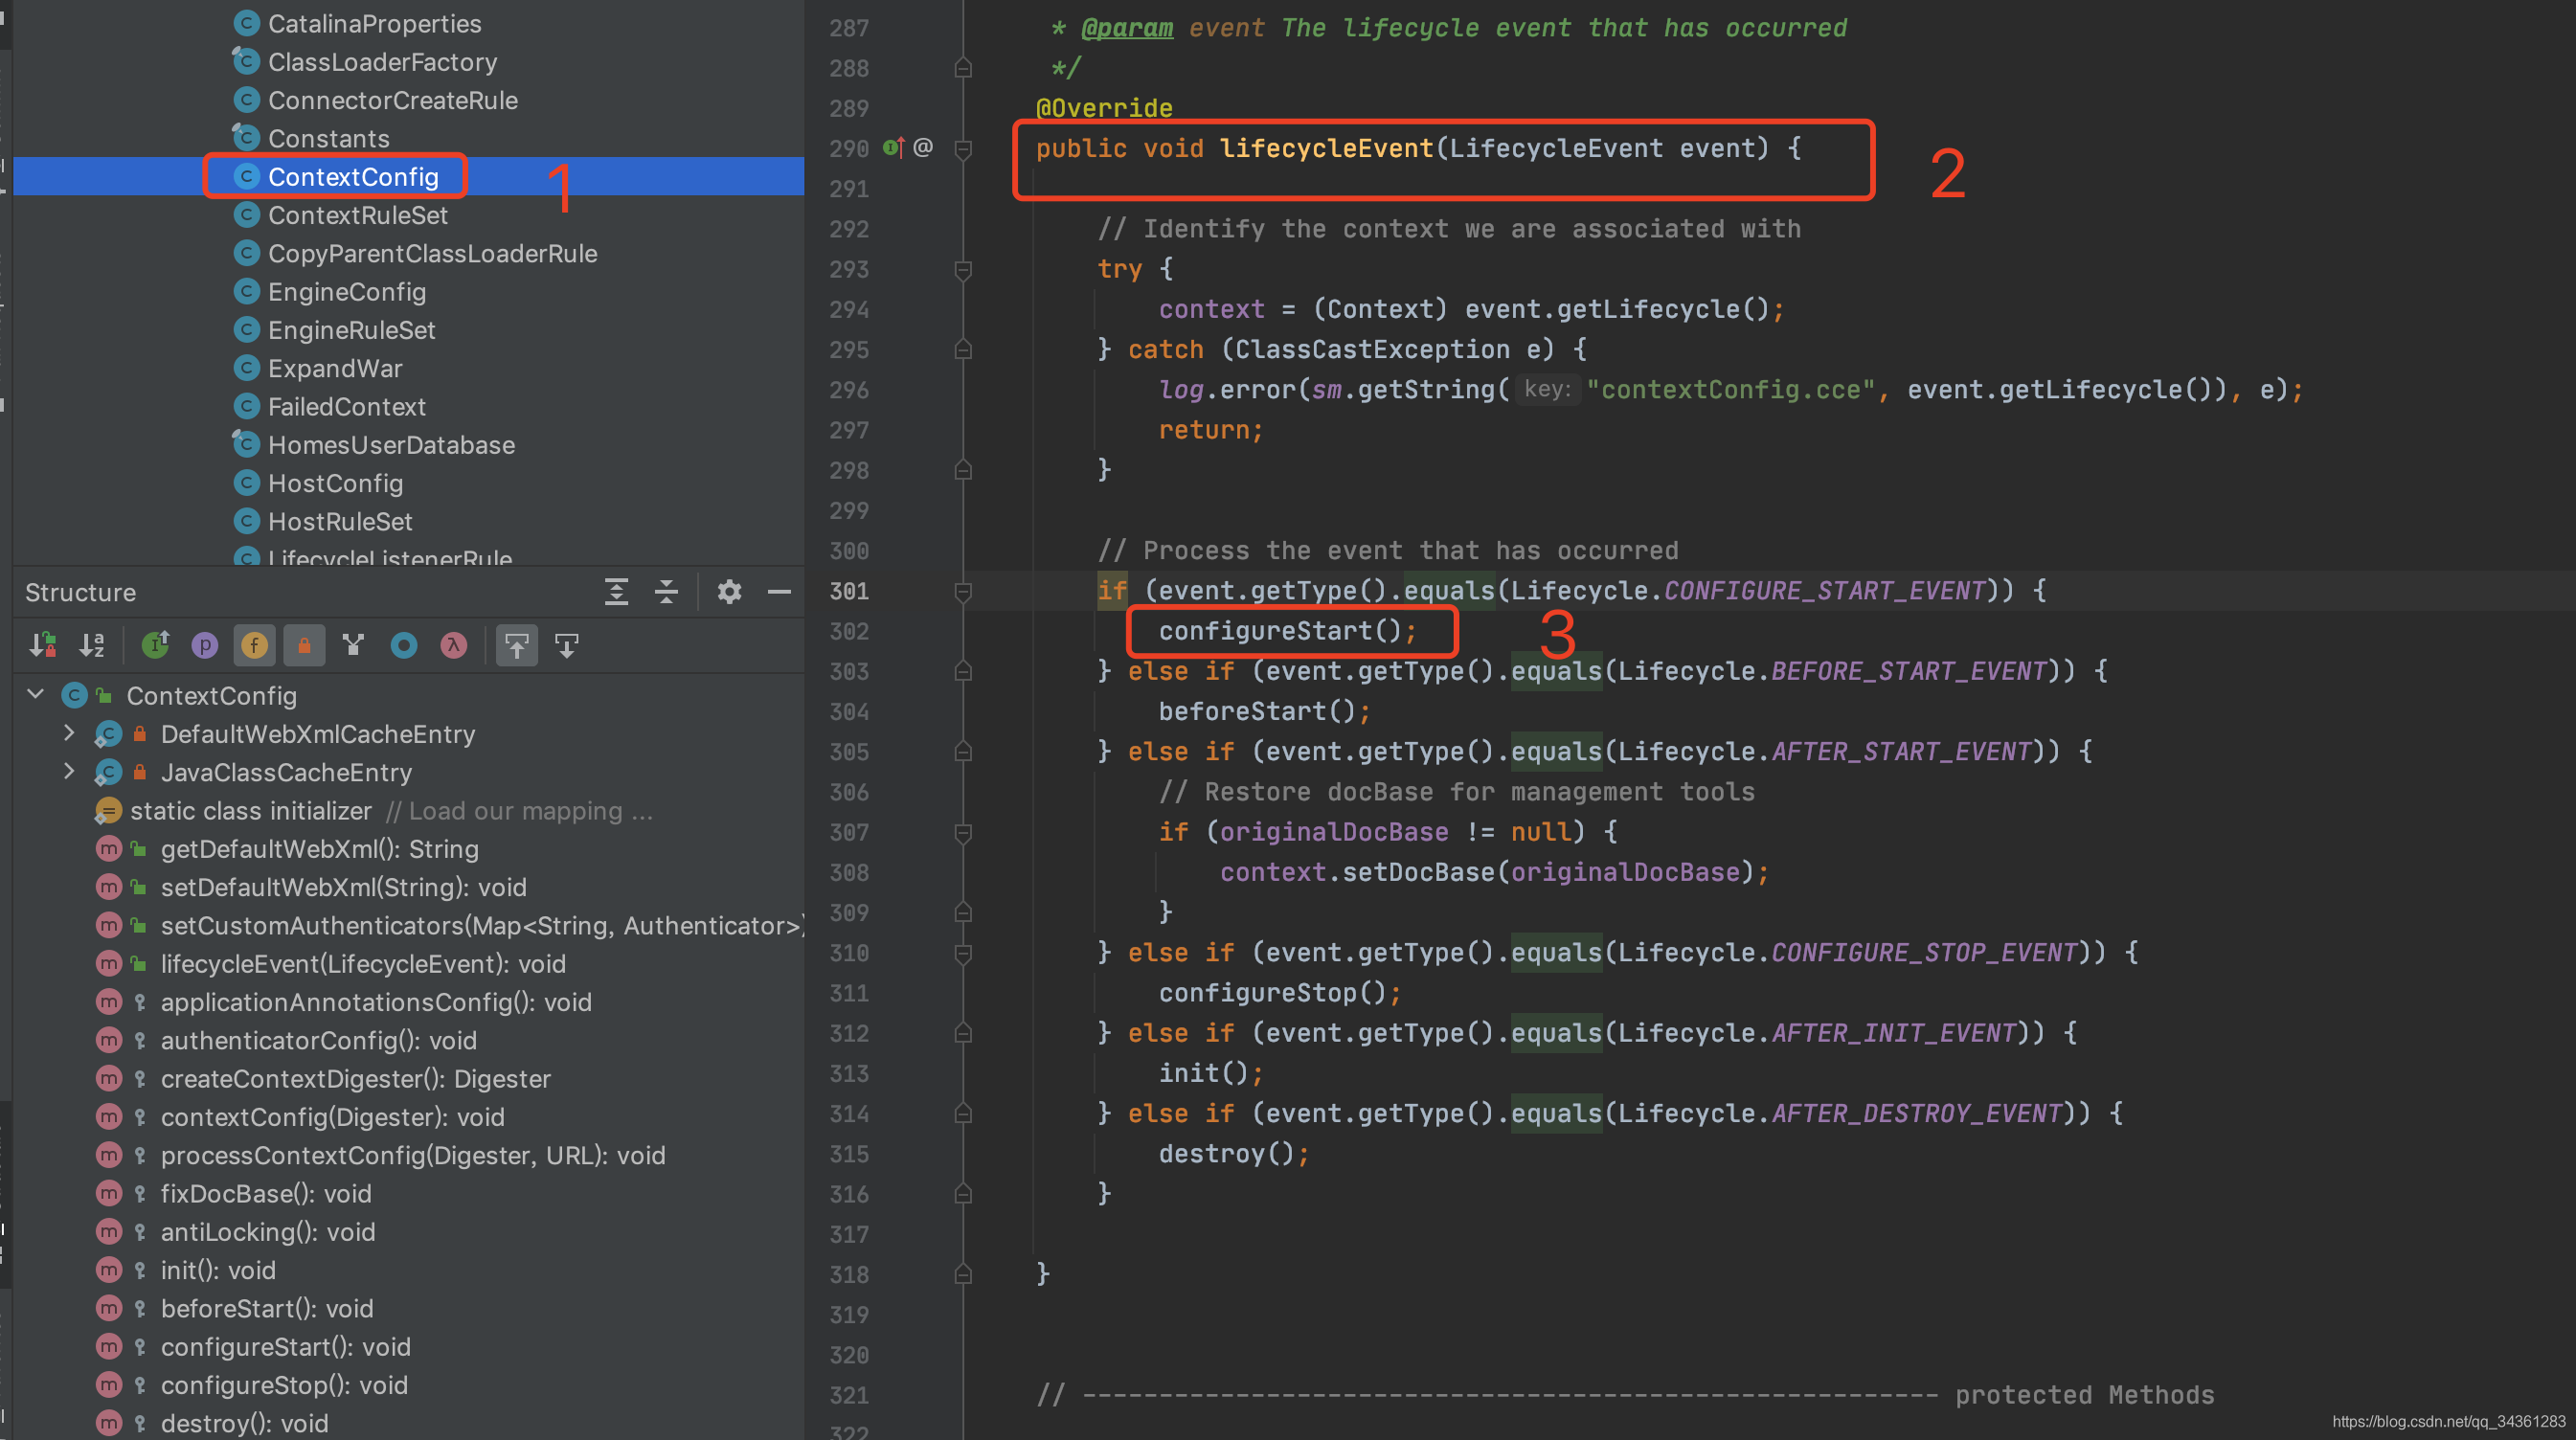This screenshot has height=1440, width=2576.
Task: Select static class initializer in Structure
Action: [250, 810]
